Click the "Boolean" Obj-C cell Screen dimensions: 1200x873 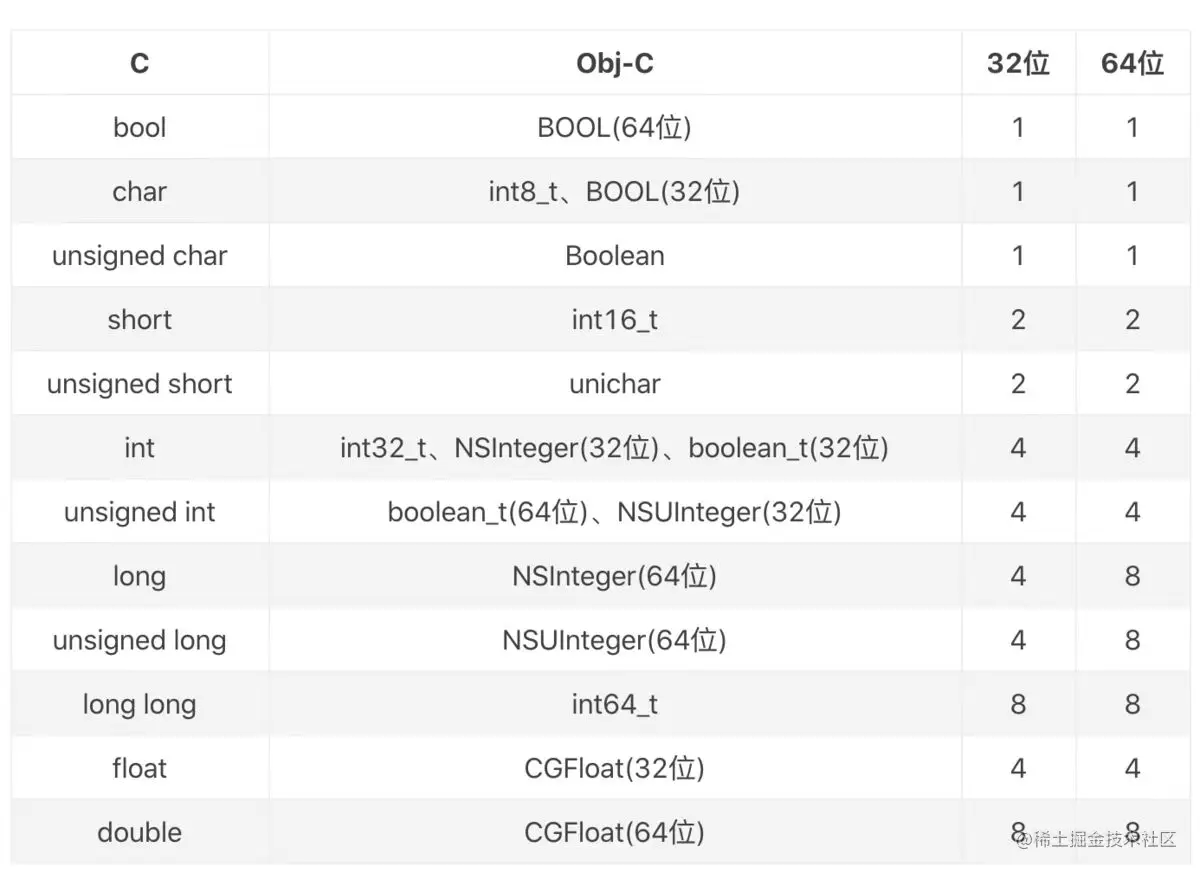(x=614, y=256)
